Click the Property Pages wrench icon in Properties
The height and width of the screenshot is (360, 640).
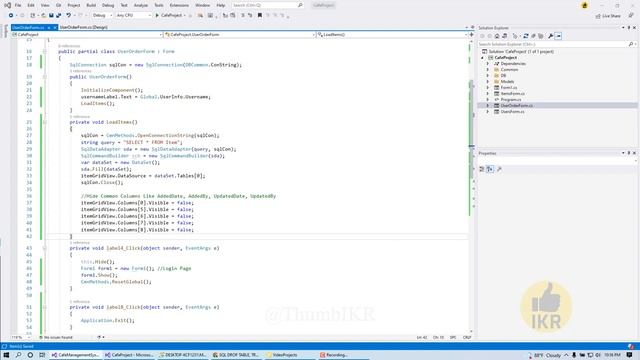(499, 169)
